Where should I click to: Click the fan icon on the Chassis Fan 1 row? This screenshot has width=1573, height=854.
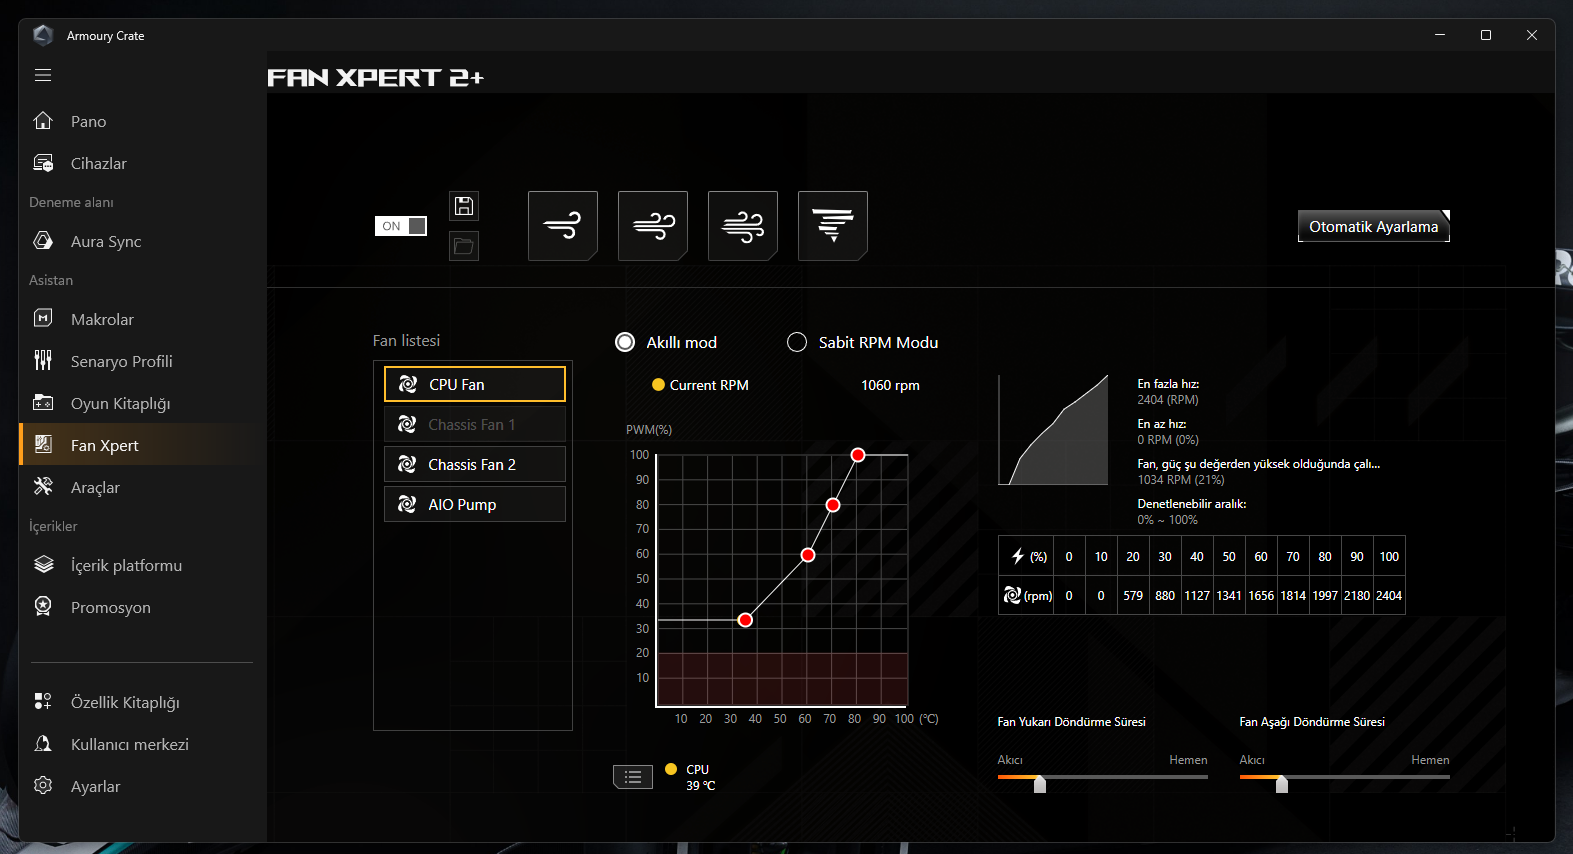(x=407, y=424)
